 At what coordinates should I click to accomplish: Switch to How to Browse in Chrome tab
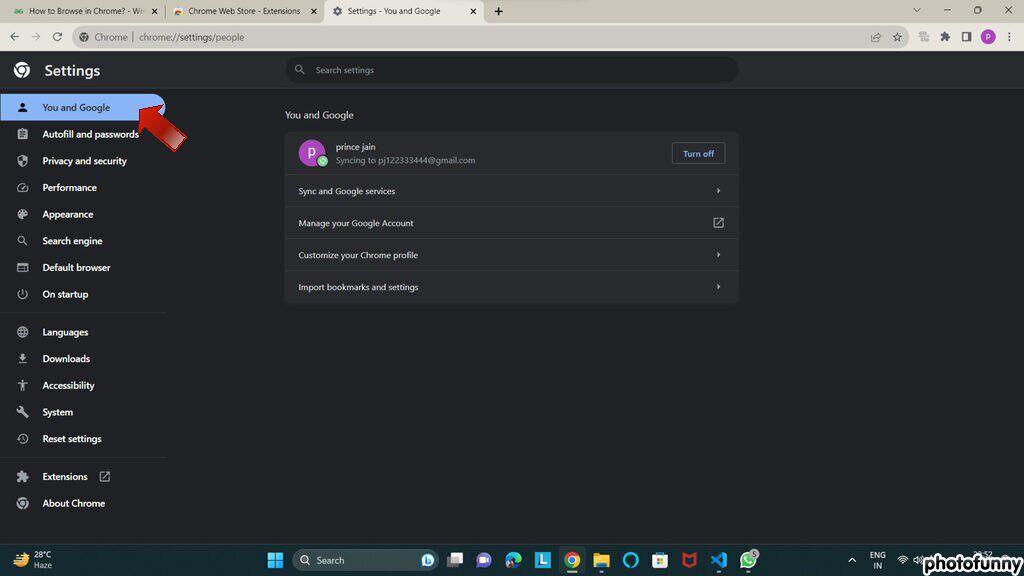point(84,11)
